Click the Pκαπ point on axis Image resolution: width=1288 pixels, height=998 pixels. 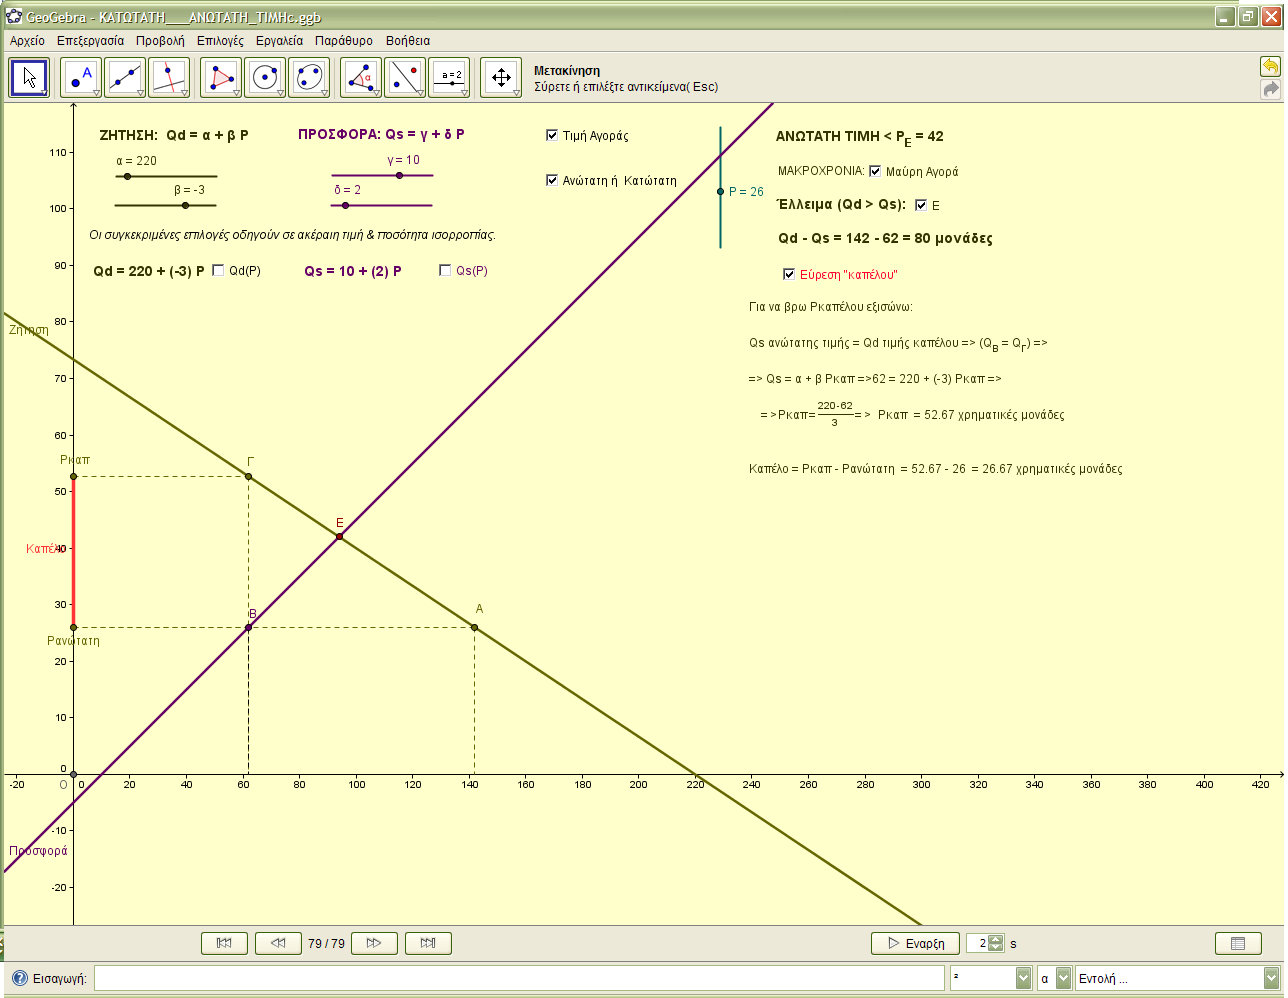pos(73,476)
